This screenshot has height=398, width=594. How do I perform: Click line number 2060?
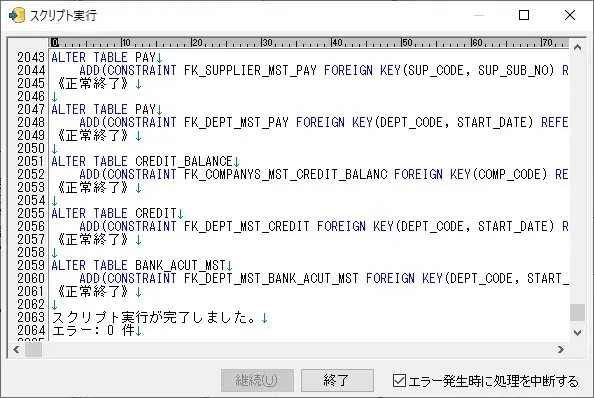(x=31, y=279)
